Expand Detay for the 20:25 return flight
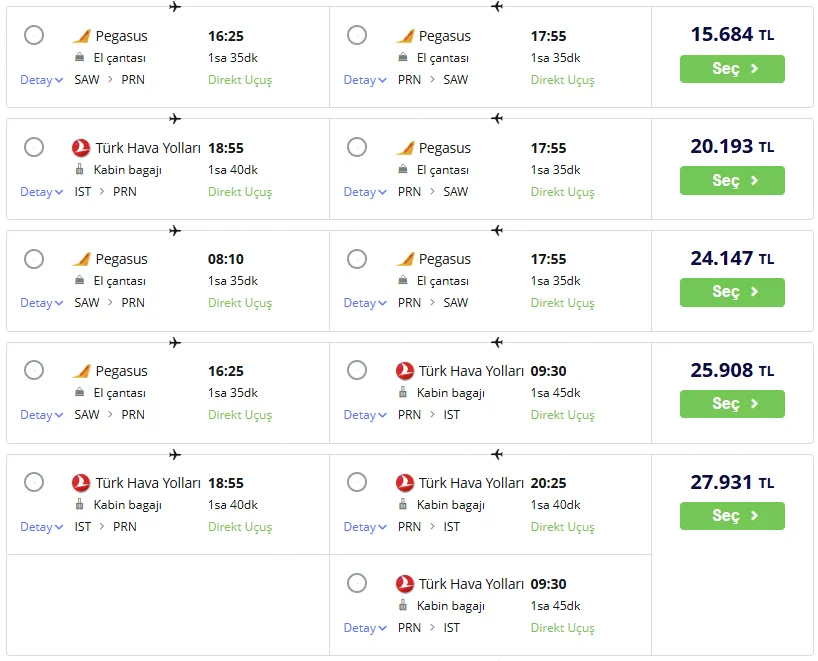Image resolution: width=818 pixels, height=661 pixels. (x=365, y=527)
